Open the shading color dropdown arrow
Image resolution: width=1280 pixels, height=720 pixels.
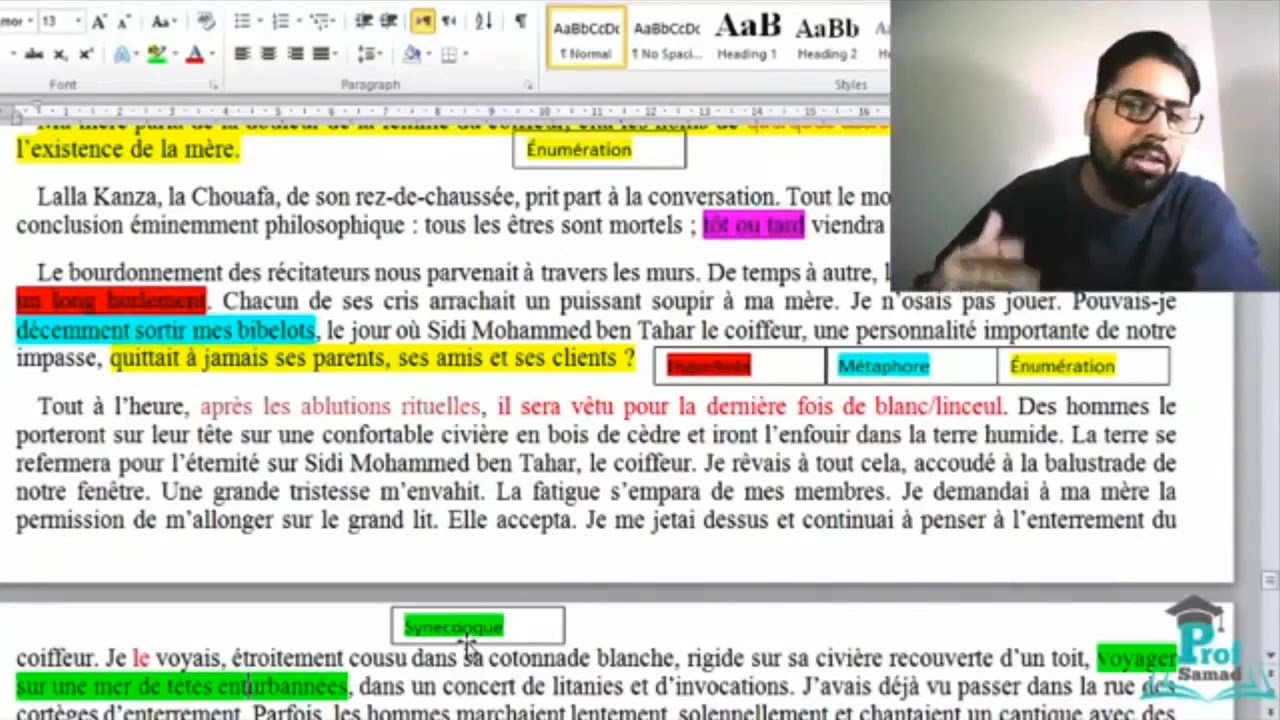(428, 54)
